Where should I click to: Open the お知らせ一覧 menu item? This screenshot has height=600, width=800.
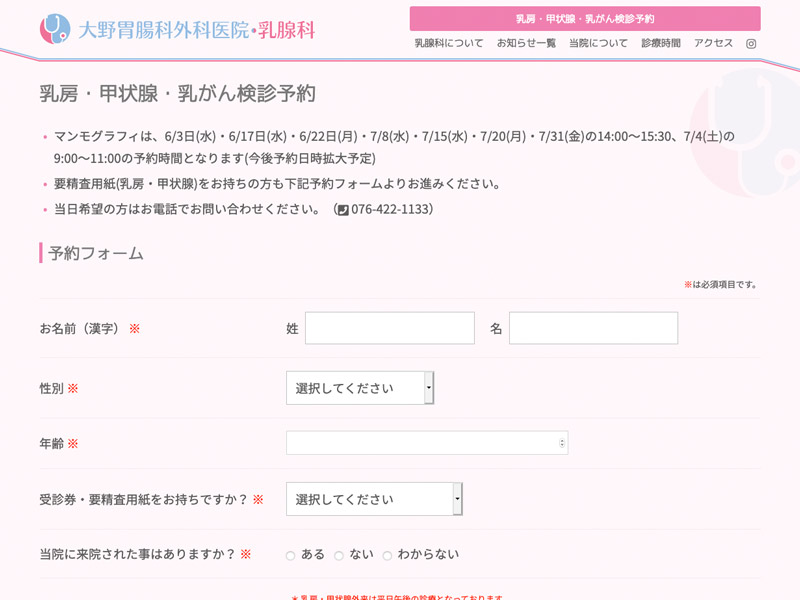pyautogui.click(x=526, y=44)
